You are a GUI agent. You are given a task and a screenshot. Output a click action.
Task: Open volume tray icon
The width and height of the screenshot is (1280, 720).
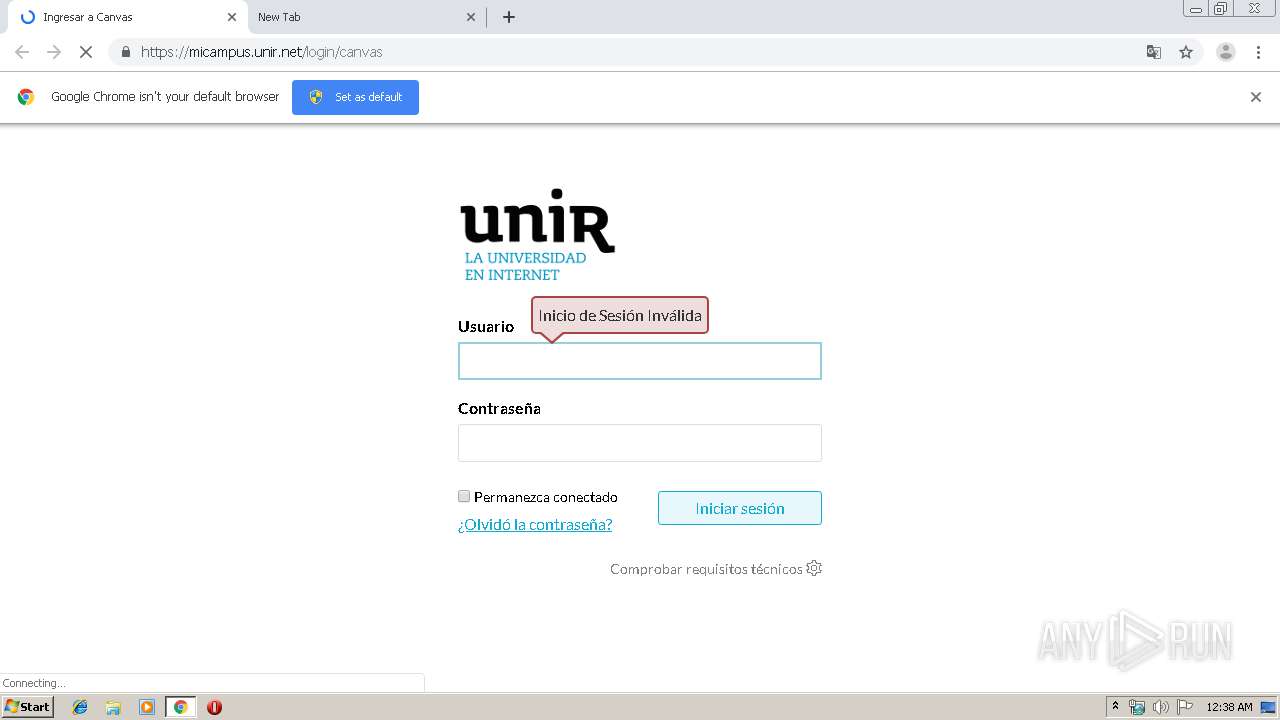pyautogui.click(x=1161, y=707)
